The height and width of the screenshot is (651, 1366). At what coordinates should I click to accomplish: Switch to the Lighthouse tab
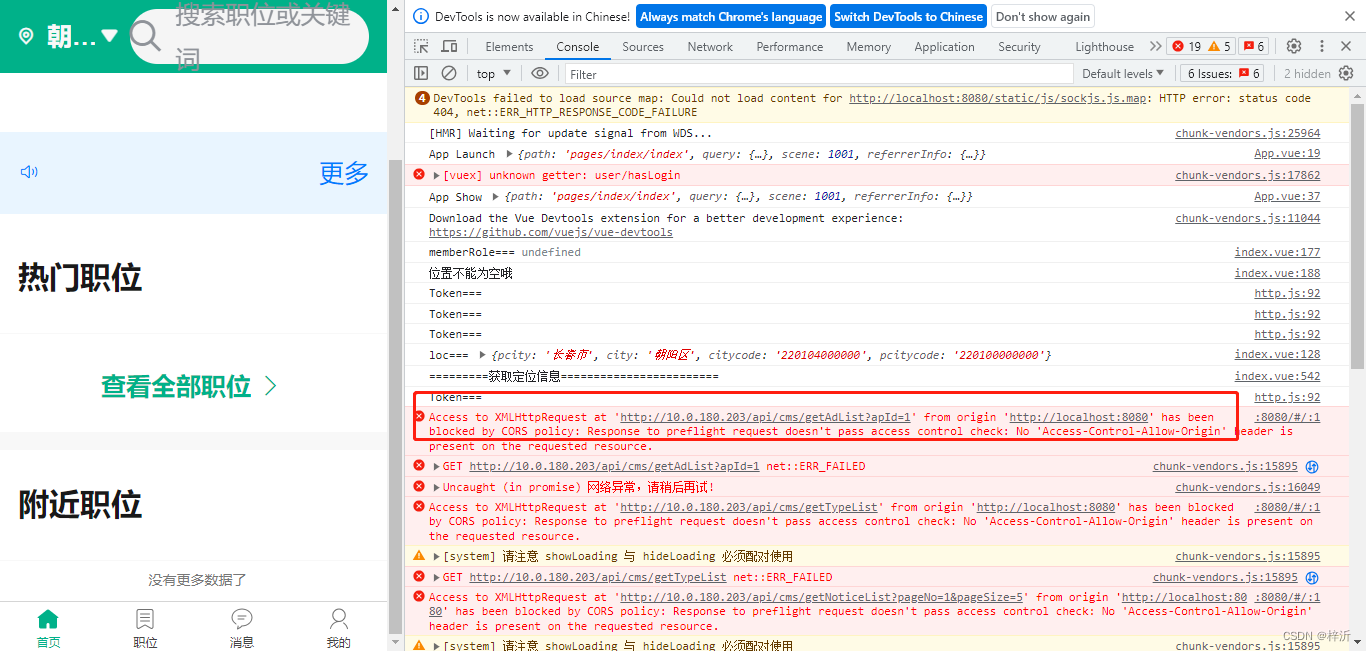[x=1104, y=47]
